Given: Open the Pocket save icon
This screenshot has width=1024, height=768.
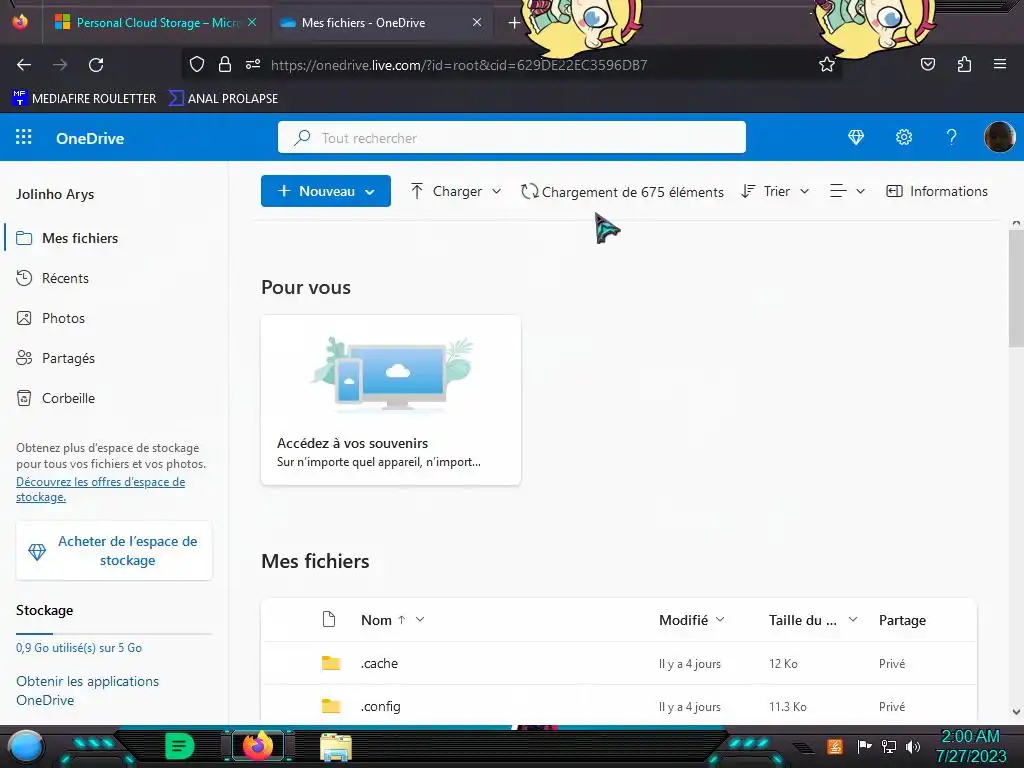Looking at the screenshot, I should coord(927,65).
